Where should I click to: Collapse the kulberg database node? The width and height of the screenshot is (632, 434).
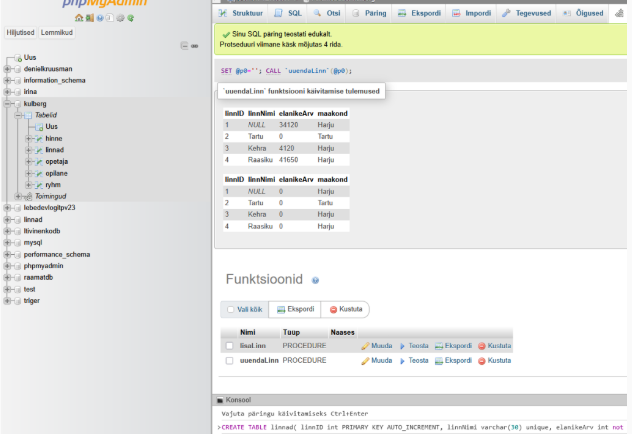tap(8, 103)
